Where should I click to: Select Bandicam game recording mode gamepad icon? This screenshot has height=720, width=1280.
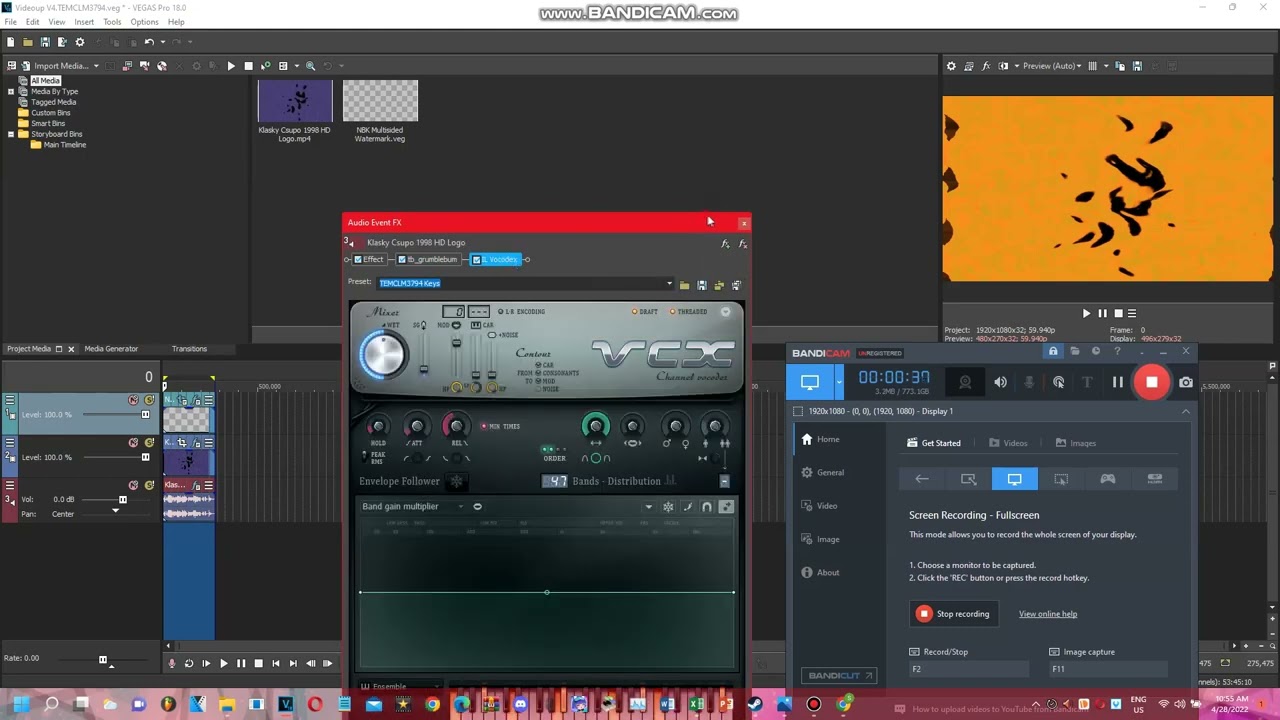pyautogui.click(x=1108, y=479)
